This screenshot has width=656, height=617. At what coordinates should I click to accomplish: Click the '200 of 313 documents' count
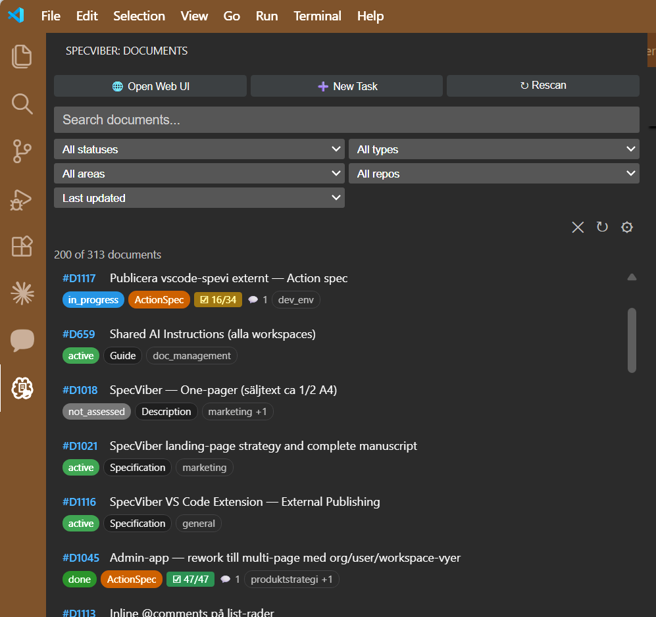tap(108, 255)
